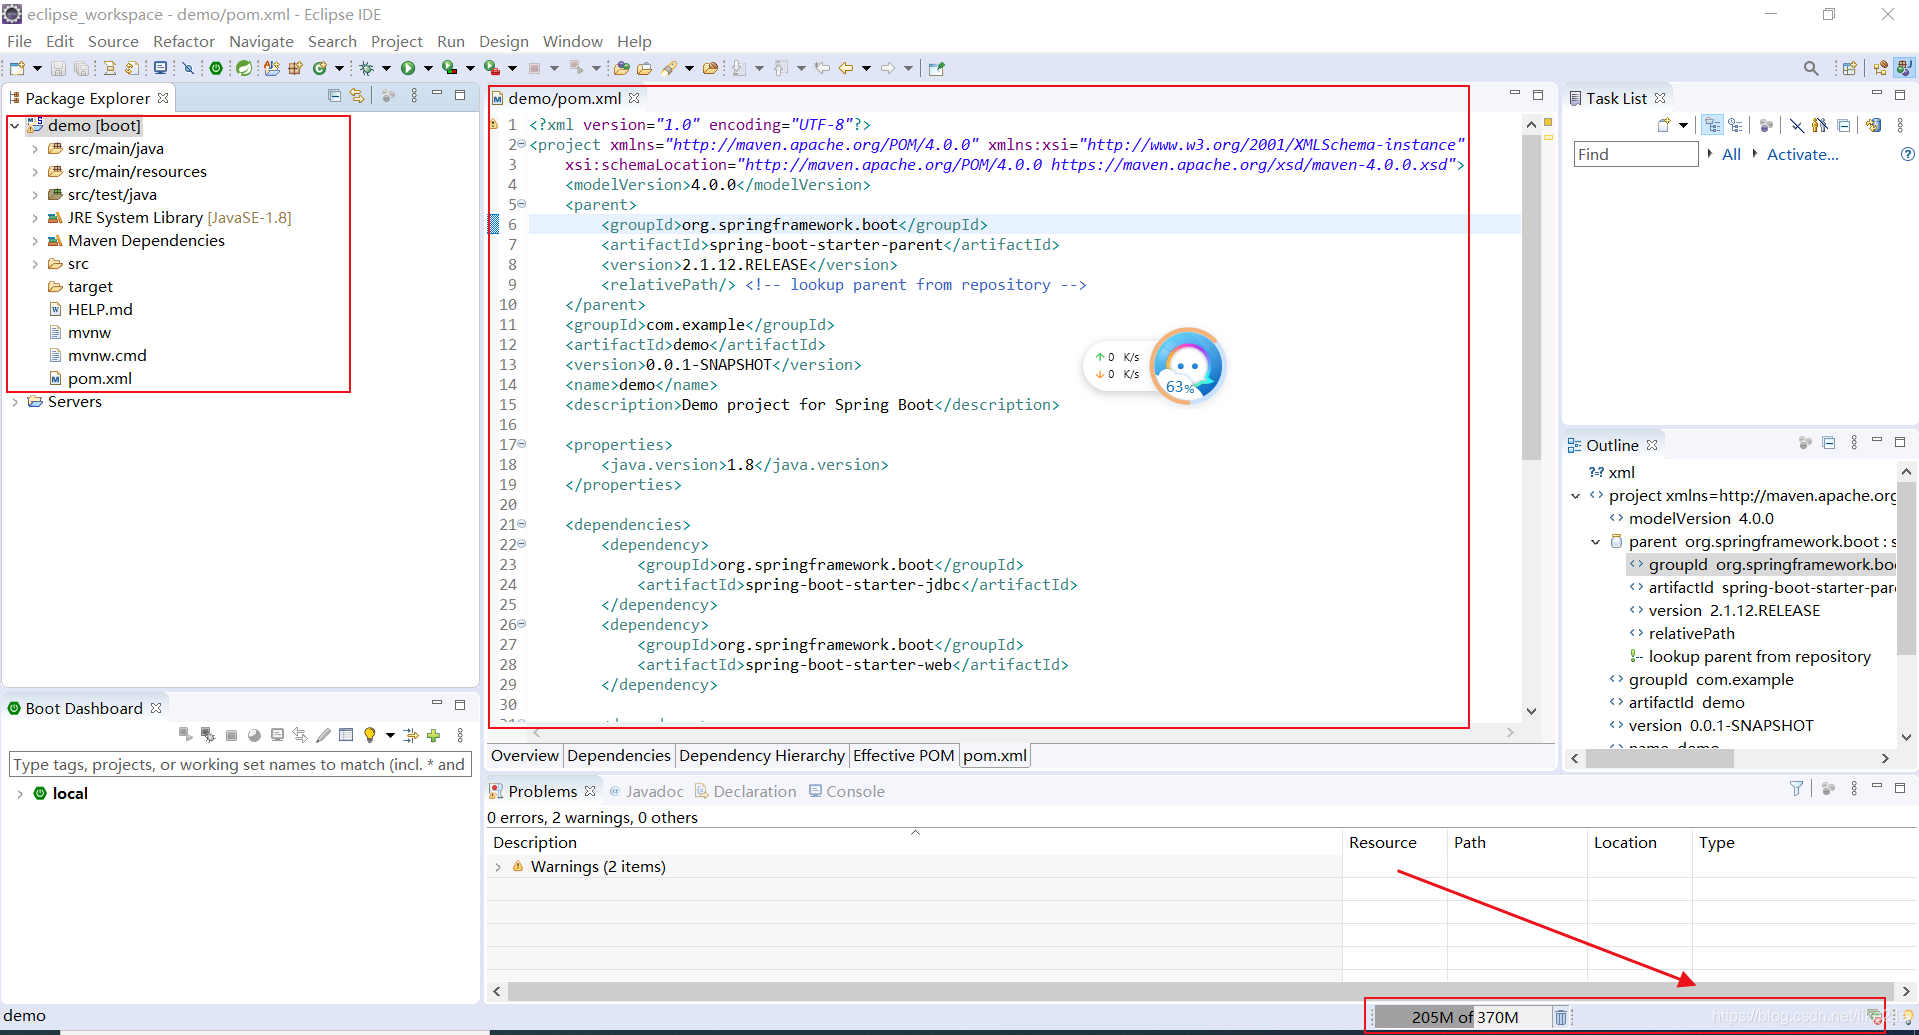Viewport: 1919px width, 1035px height.
Task: Open quick search with the magnifier icon
Action: click(x=1811, y=68)
